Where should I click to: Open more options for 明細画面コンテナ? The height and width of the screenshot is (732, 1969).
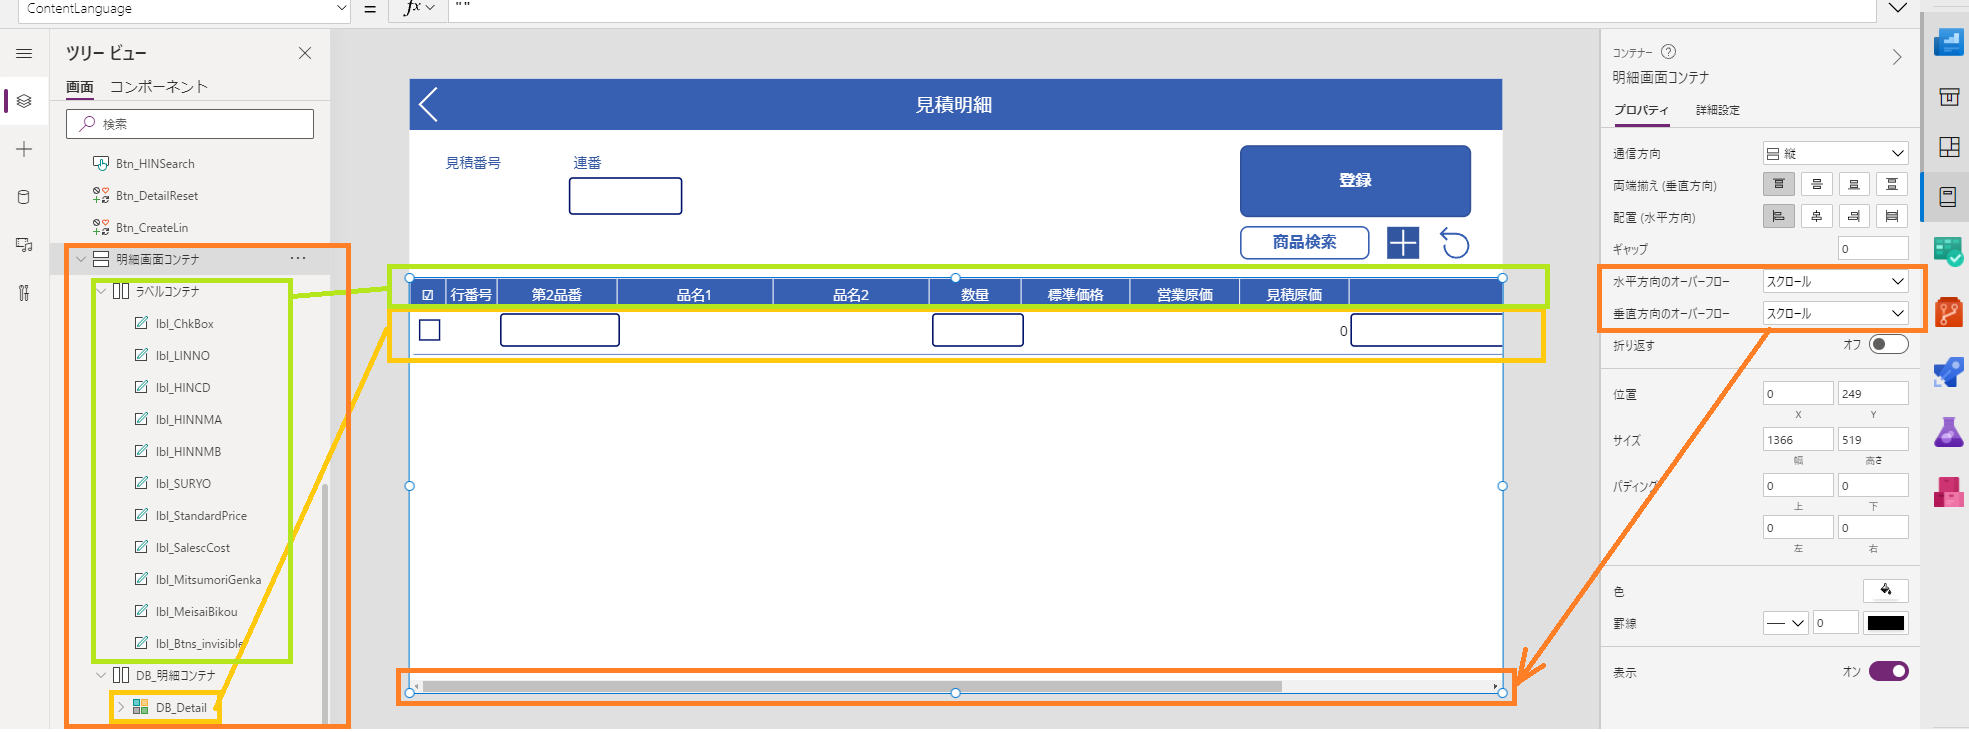298,258
